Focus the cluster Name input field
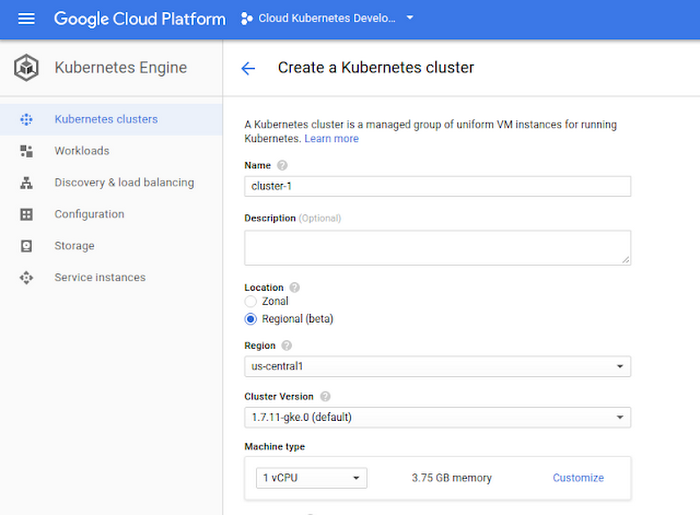The height and width of the screenshot is (515, 700). click(x=438, y=186)
